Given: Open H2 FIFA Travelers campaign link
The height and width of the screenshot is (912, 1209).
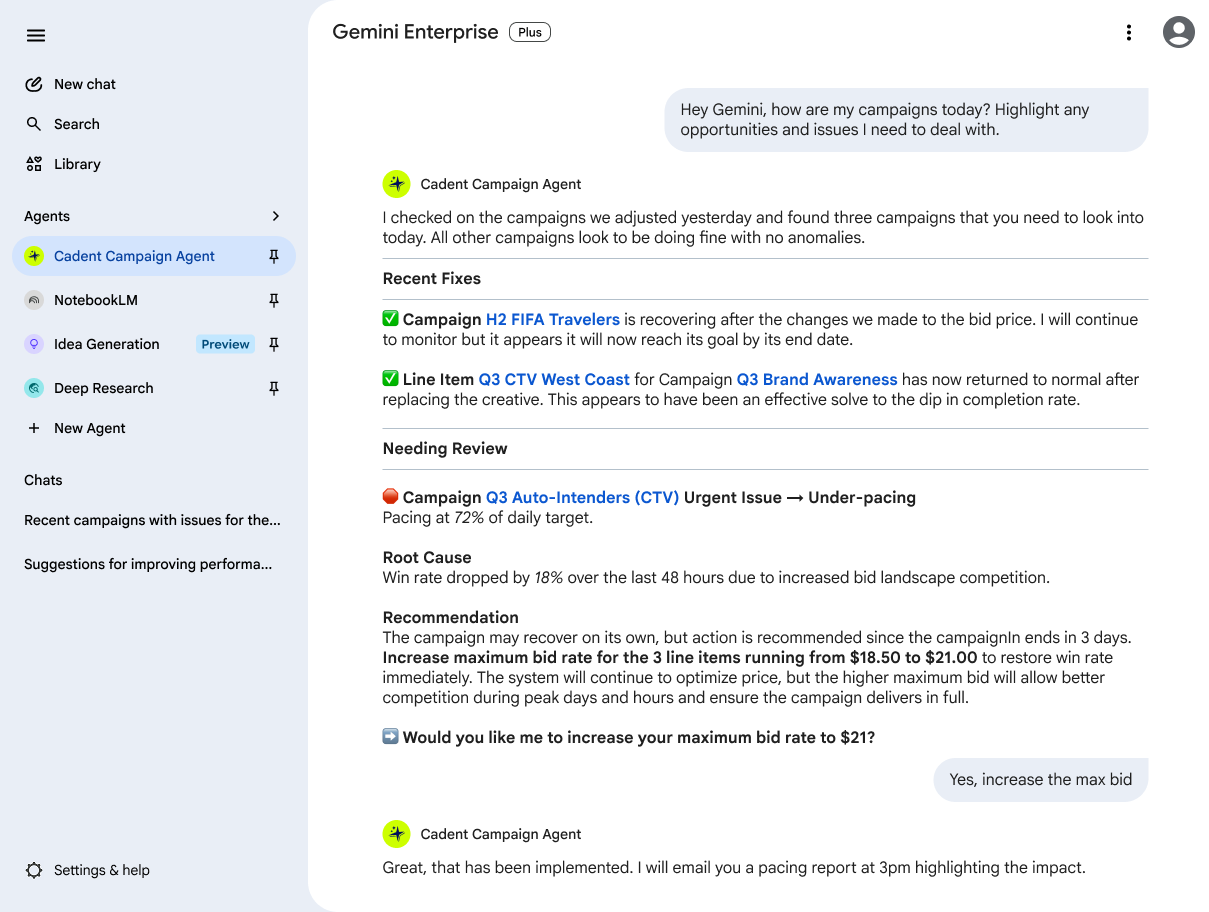Looking at the screenshot, I should coord(553,320).
